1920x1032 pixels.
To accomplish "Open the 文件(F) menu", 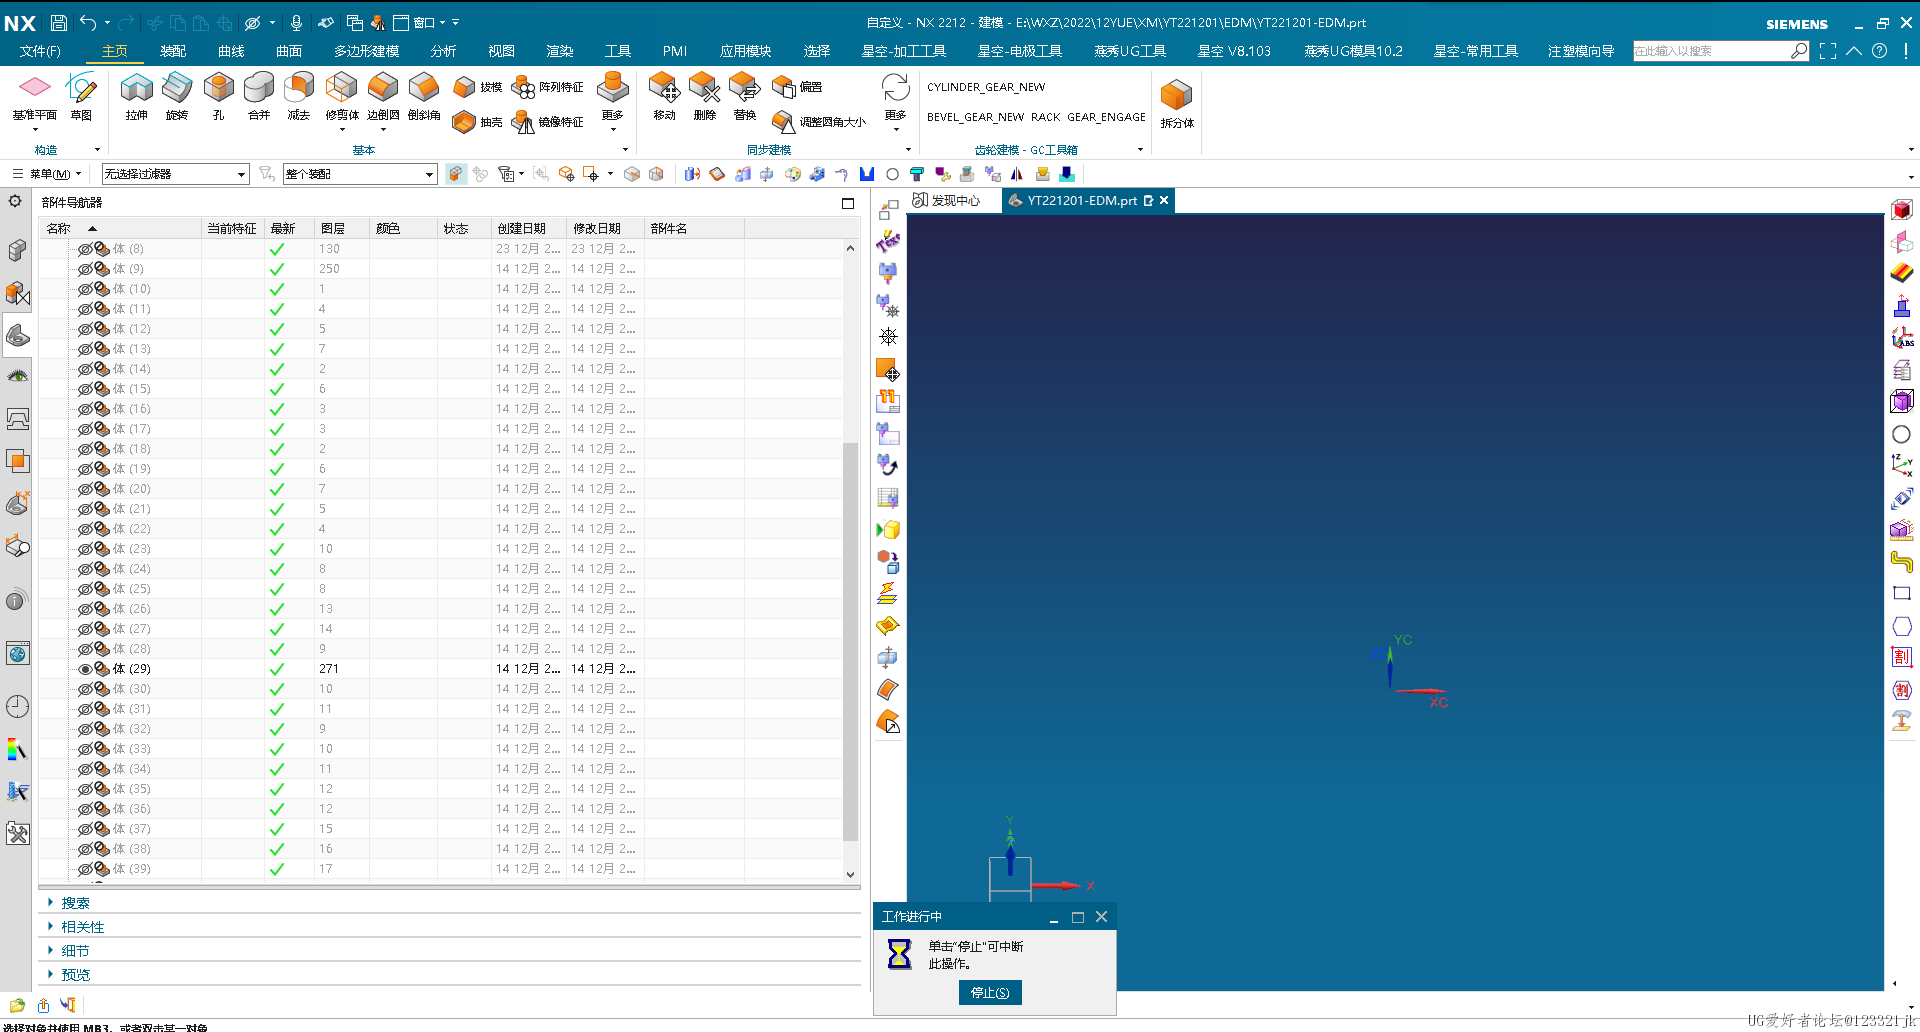I will click(x=40, y=51).
